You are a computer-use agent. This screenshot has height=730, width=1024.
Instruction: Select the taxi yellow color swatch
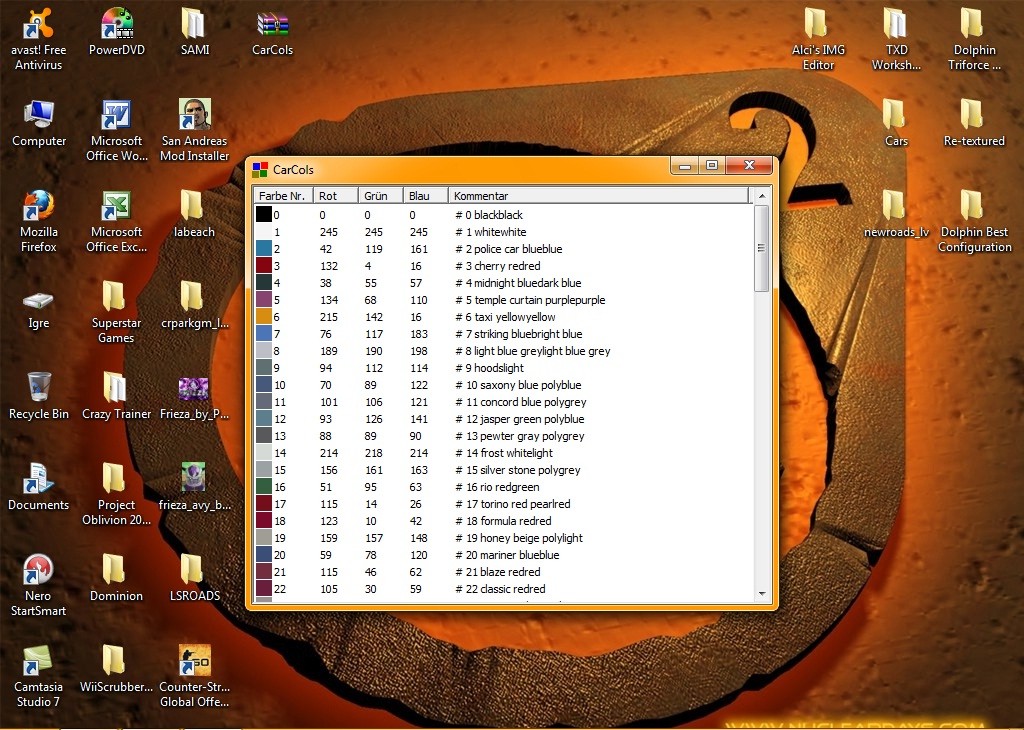coord(264,317)
